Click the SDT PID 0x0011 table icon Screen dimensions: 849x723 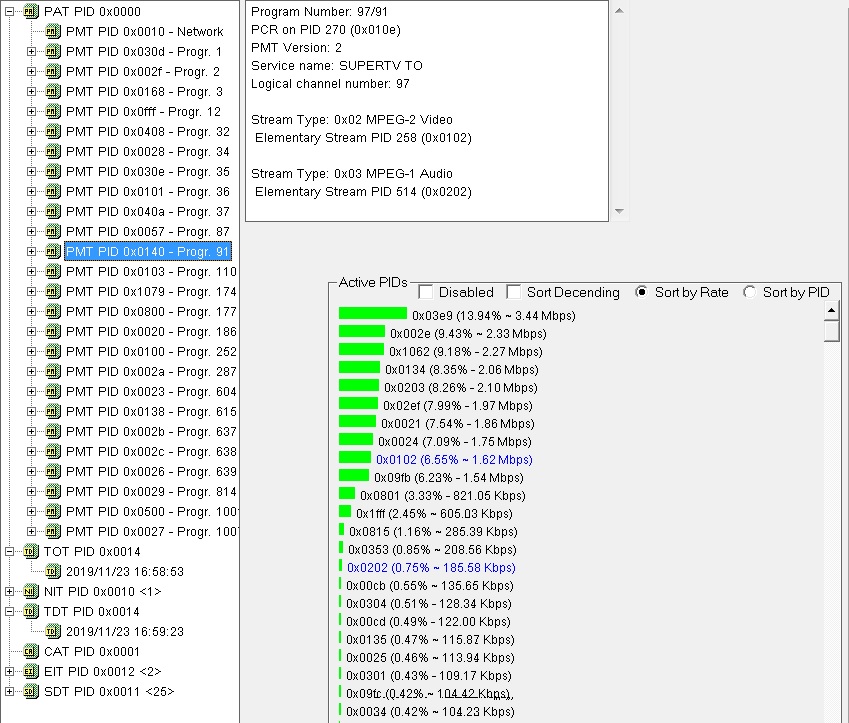click(x=30, y=692)
